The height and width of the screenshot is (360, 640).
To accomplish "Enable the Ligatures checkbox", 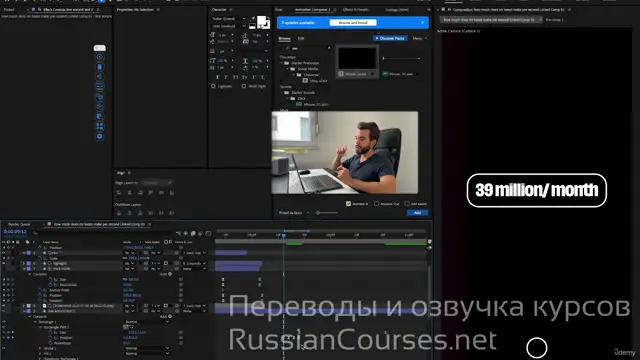I will tap(213, 86).
